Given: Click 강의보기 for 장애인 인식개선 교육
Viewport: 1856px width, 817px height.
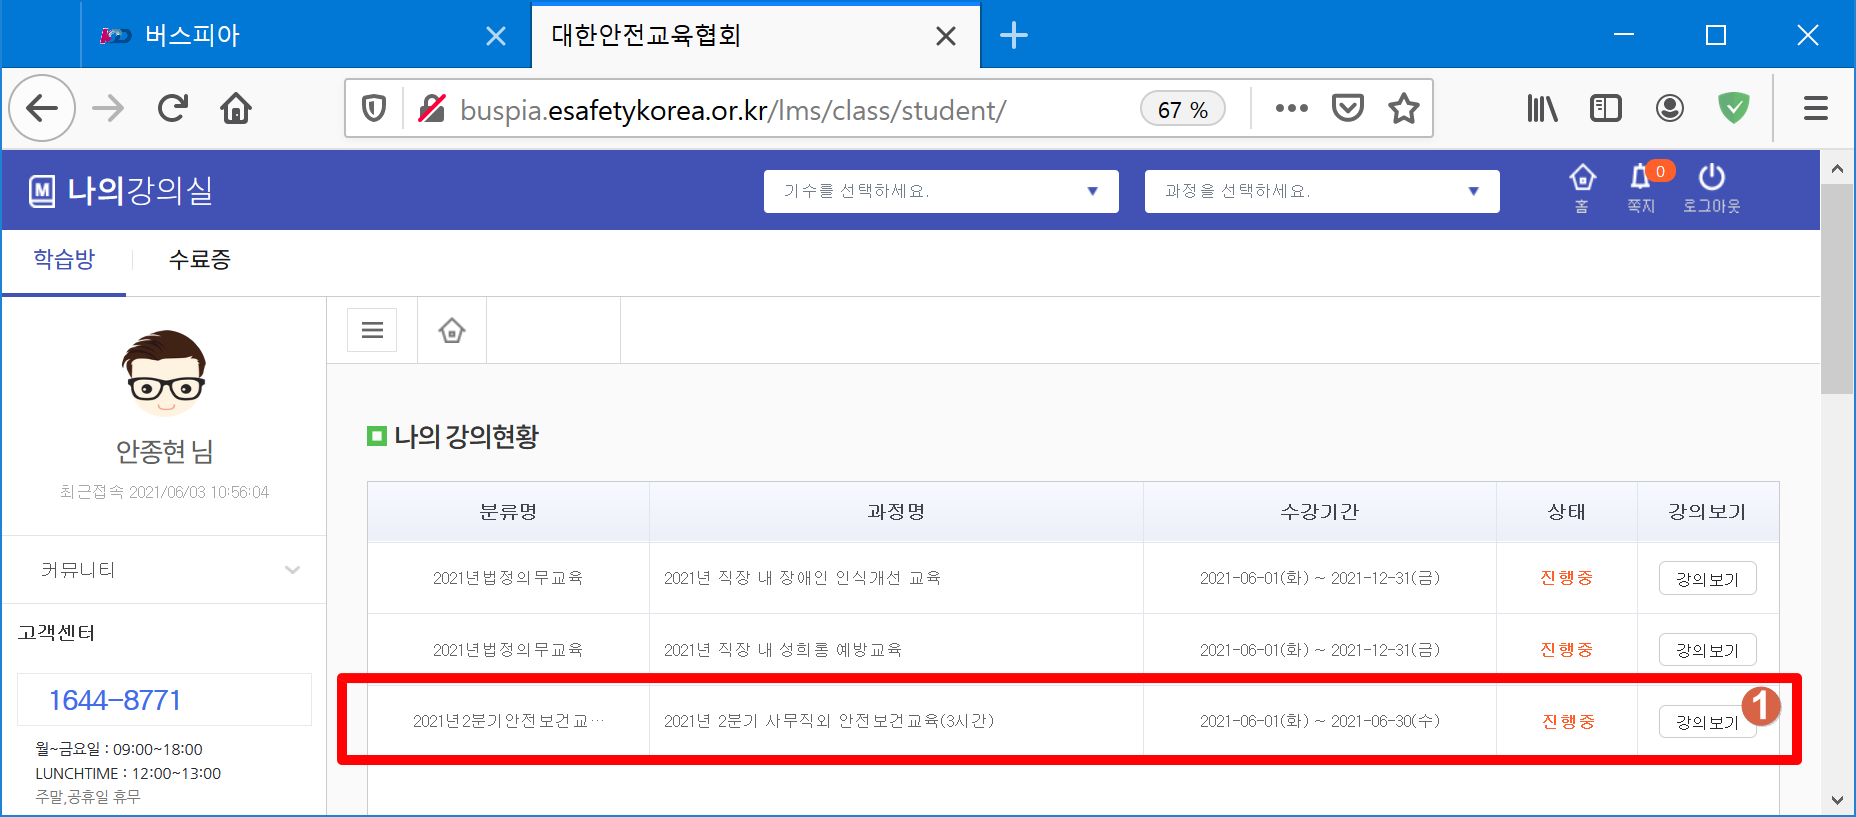Looking at the screenshot, I should pyautogui.click(x=1707, y=578).
